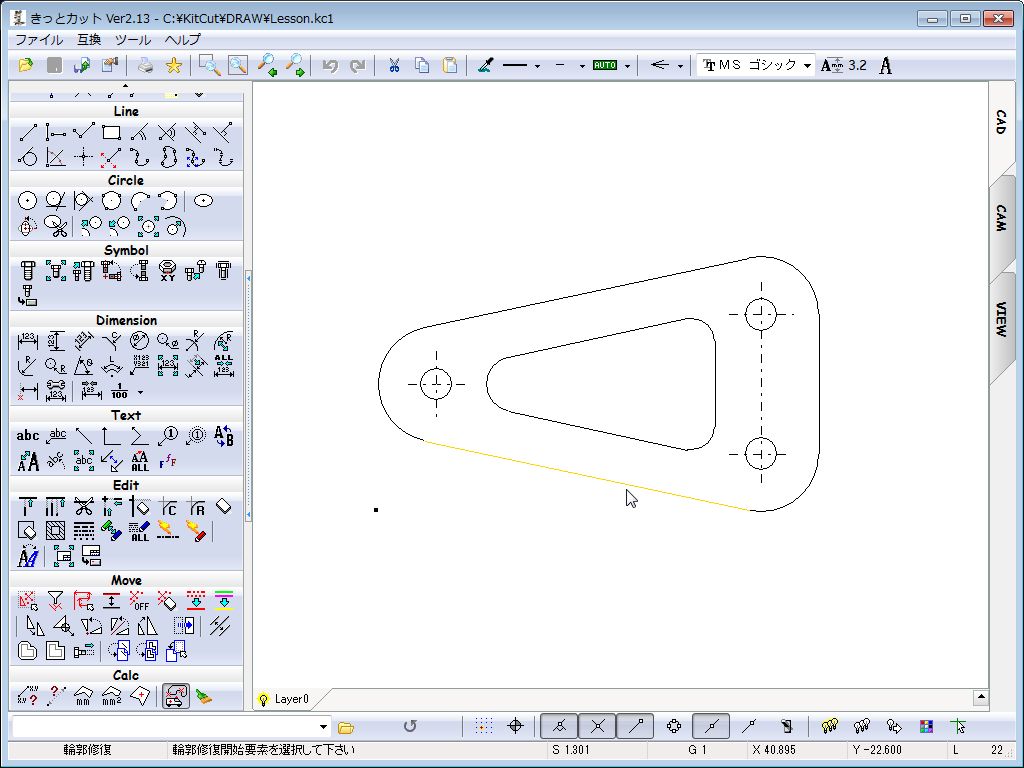Open the line type dropdown arrow
Viewport: 1024px width, 768px height.
coord(537,66)
